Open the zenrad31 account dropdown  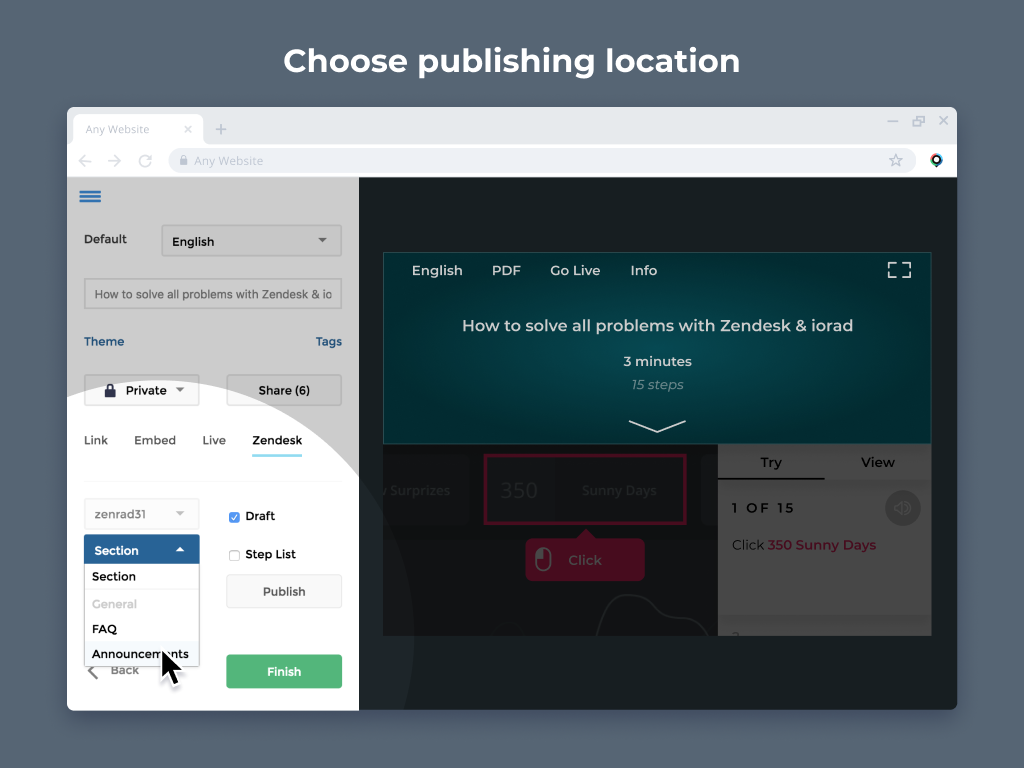(141, 514)
